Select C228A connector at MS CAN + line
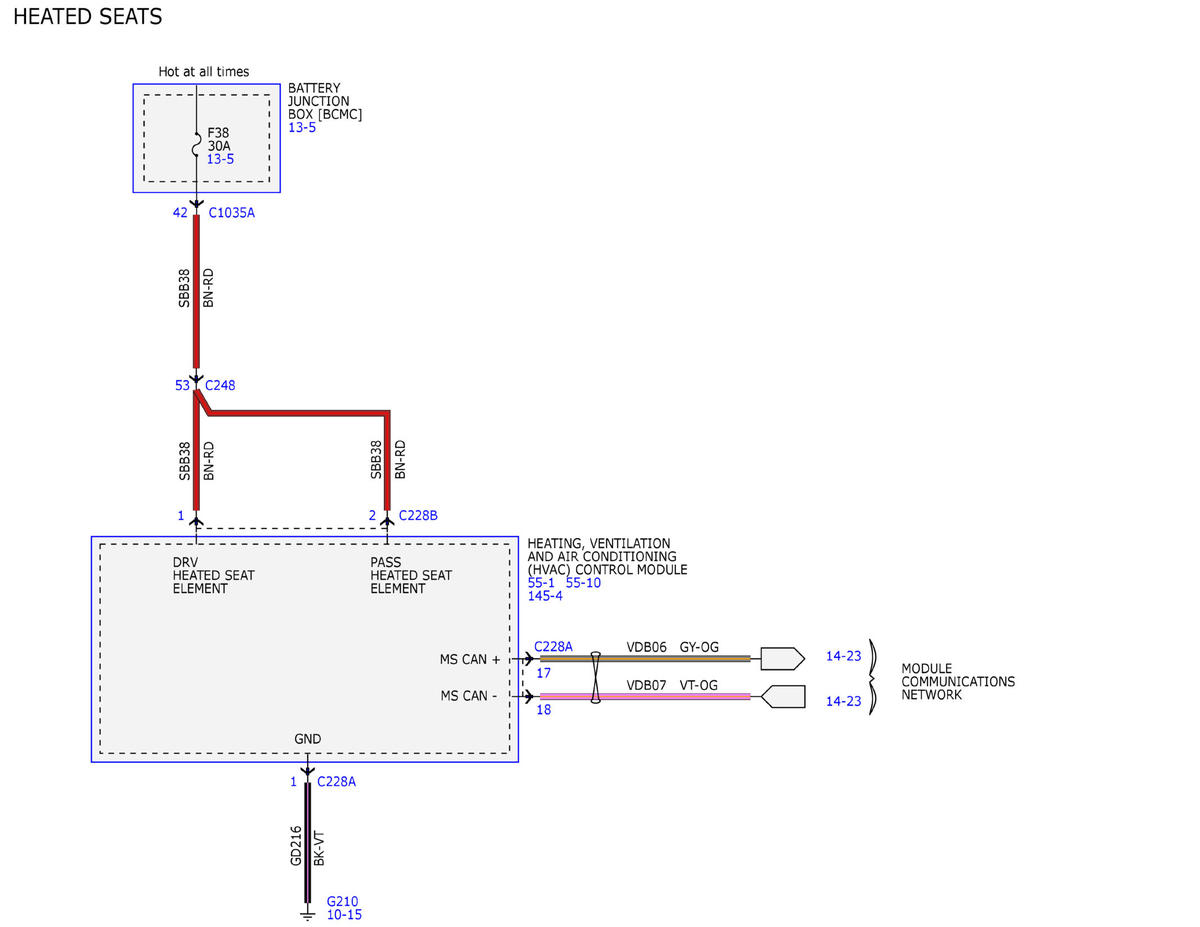The width and height of the screenshot is (1200, 927). click(x=554, y=647)
